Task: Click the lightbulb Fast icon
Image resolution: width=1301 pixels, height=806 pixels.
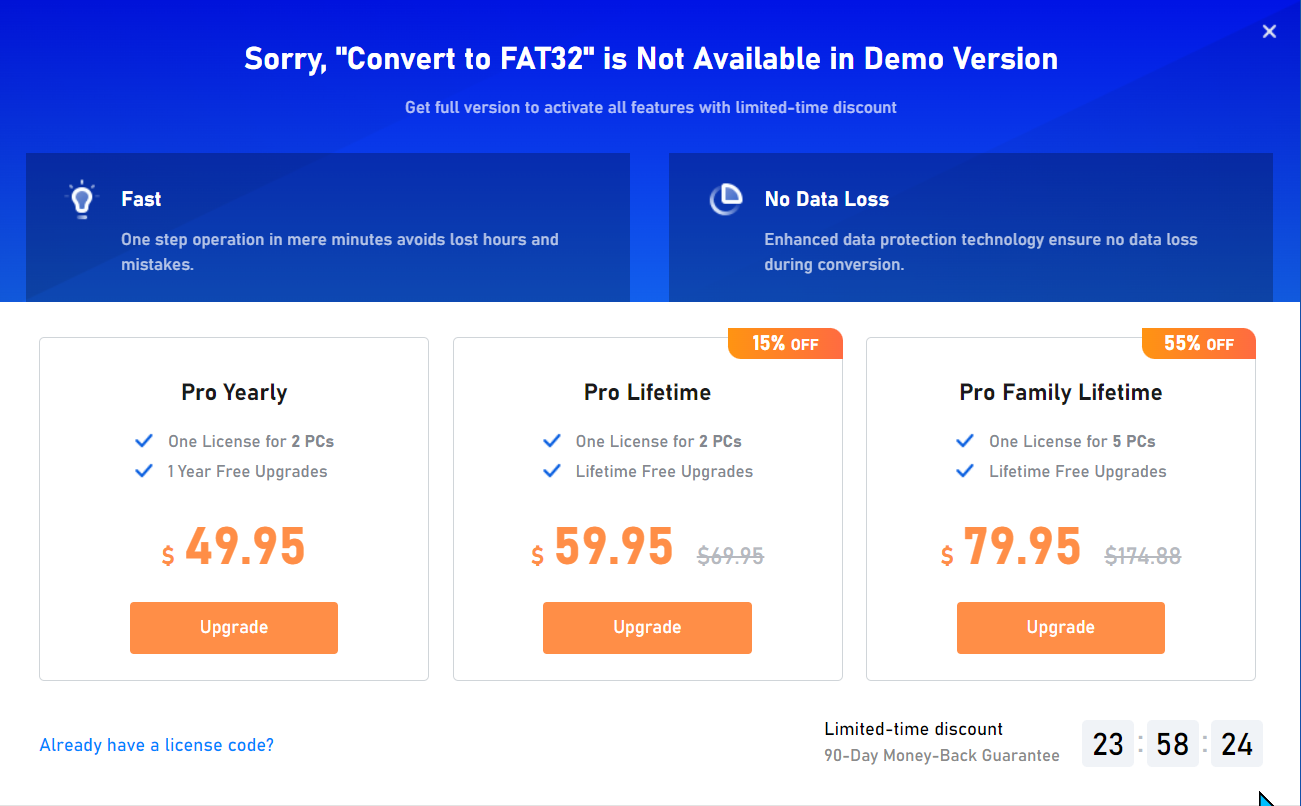Action: click(x=82, y=200)
